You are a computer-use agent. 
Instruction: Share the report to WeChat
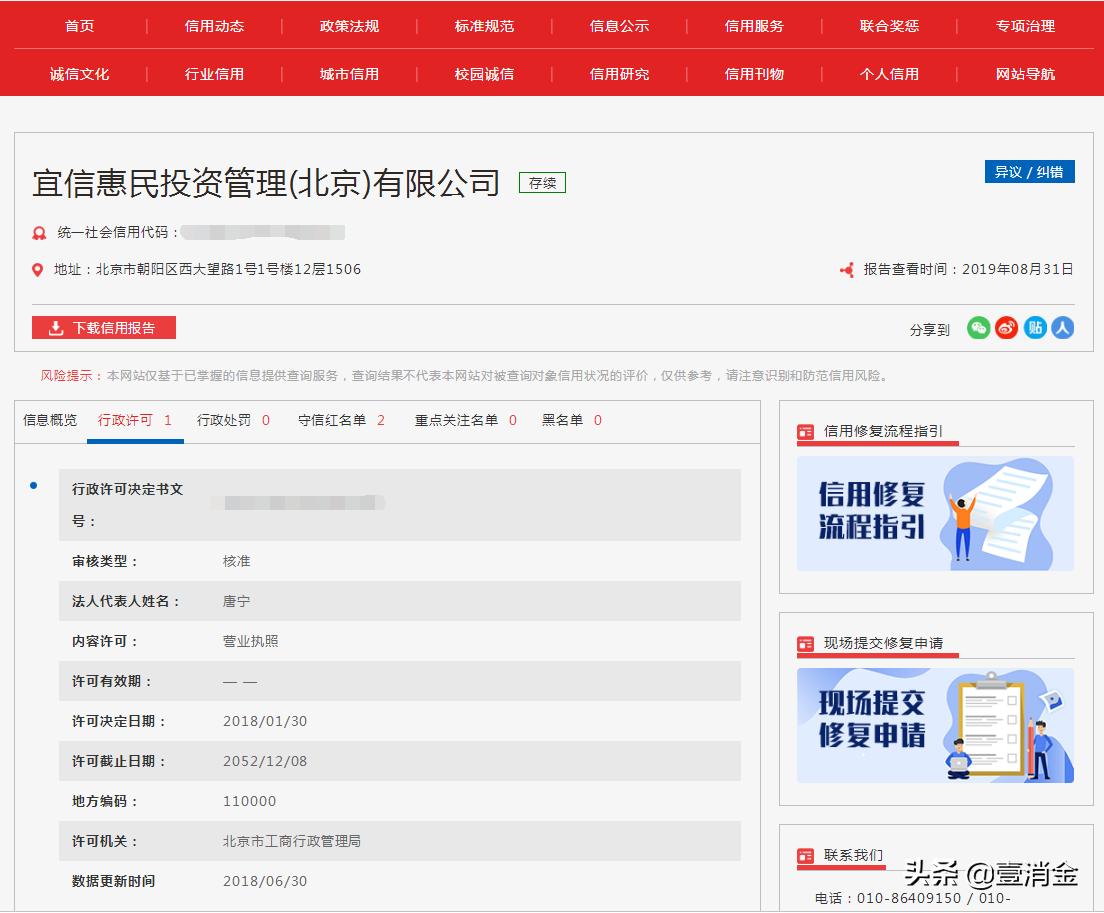click(x=979, y=327)
